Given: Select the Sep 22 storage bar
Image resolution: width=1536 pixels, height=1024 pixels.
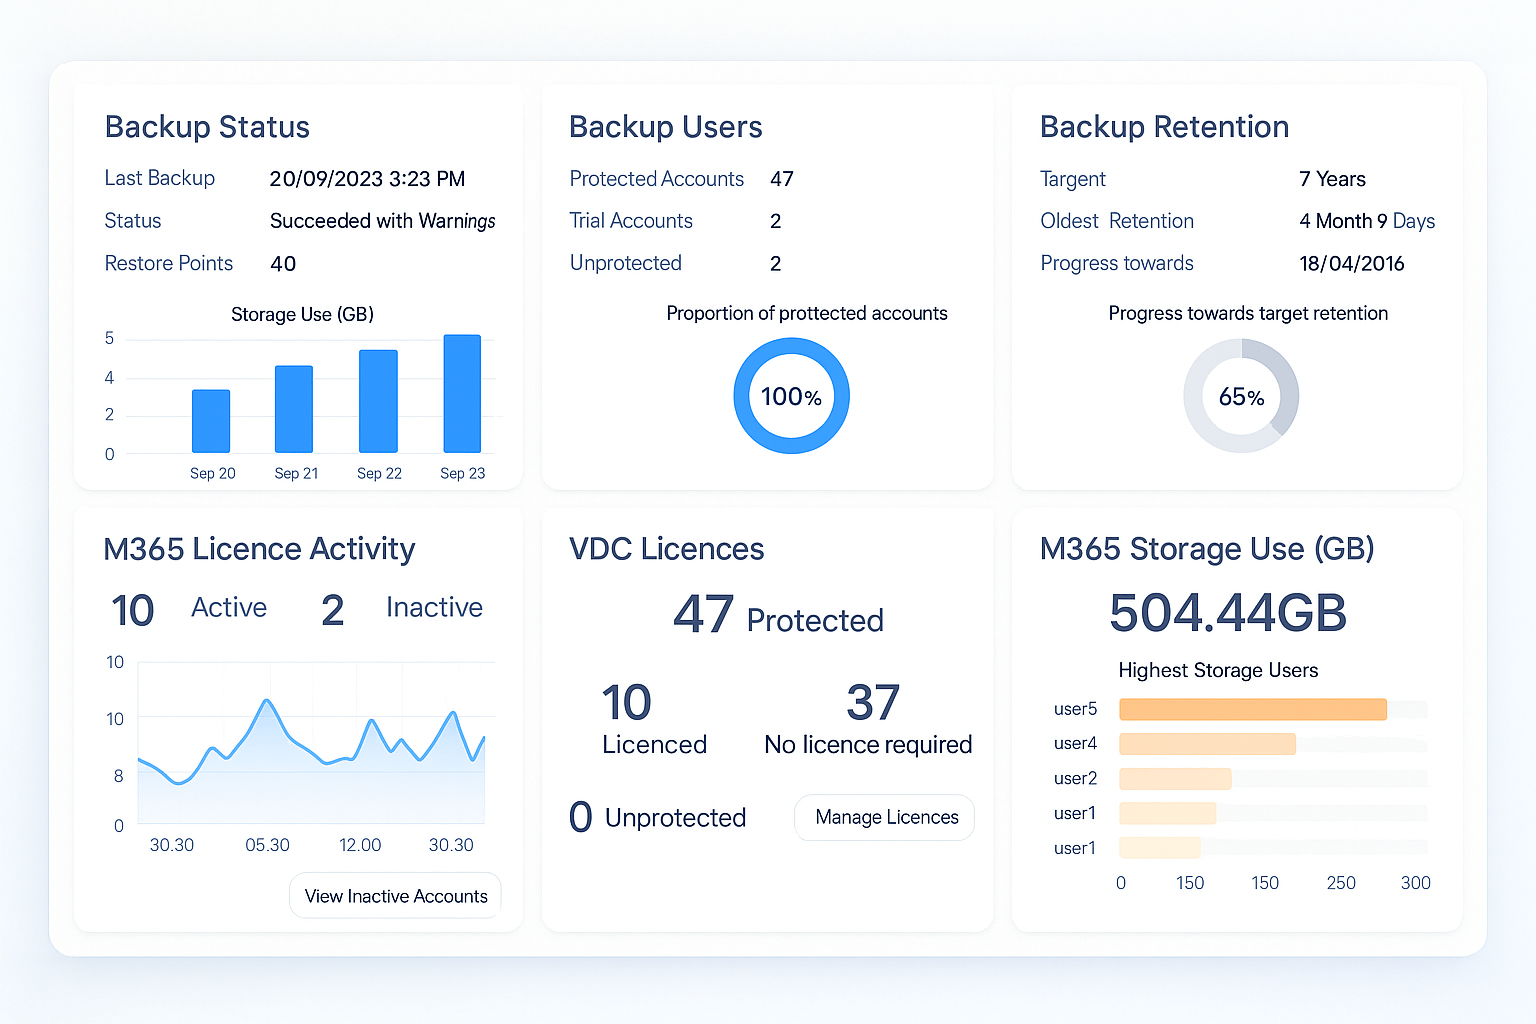Looking at the screenshot, I should [378, 401].
